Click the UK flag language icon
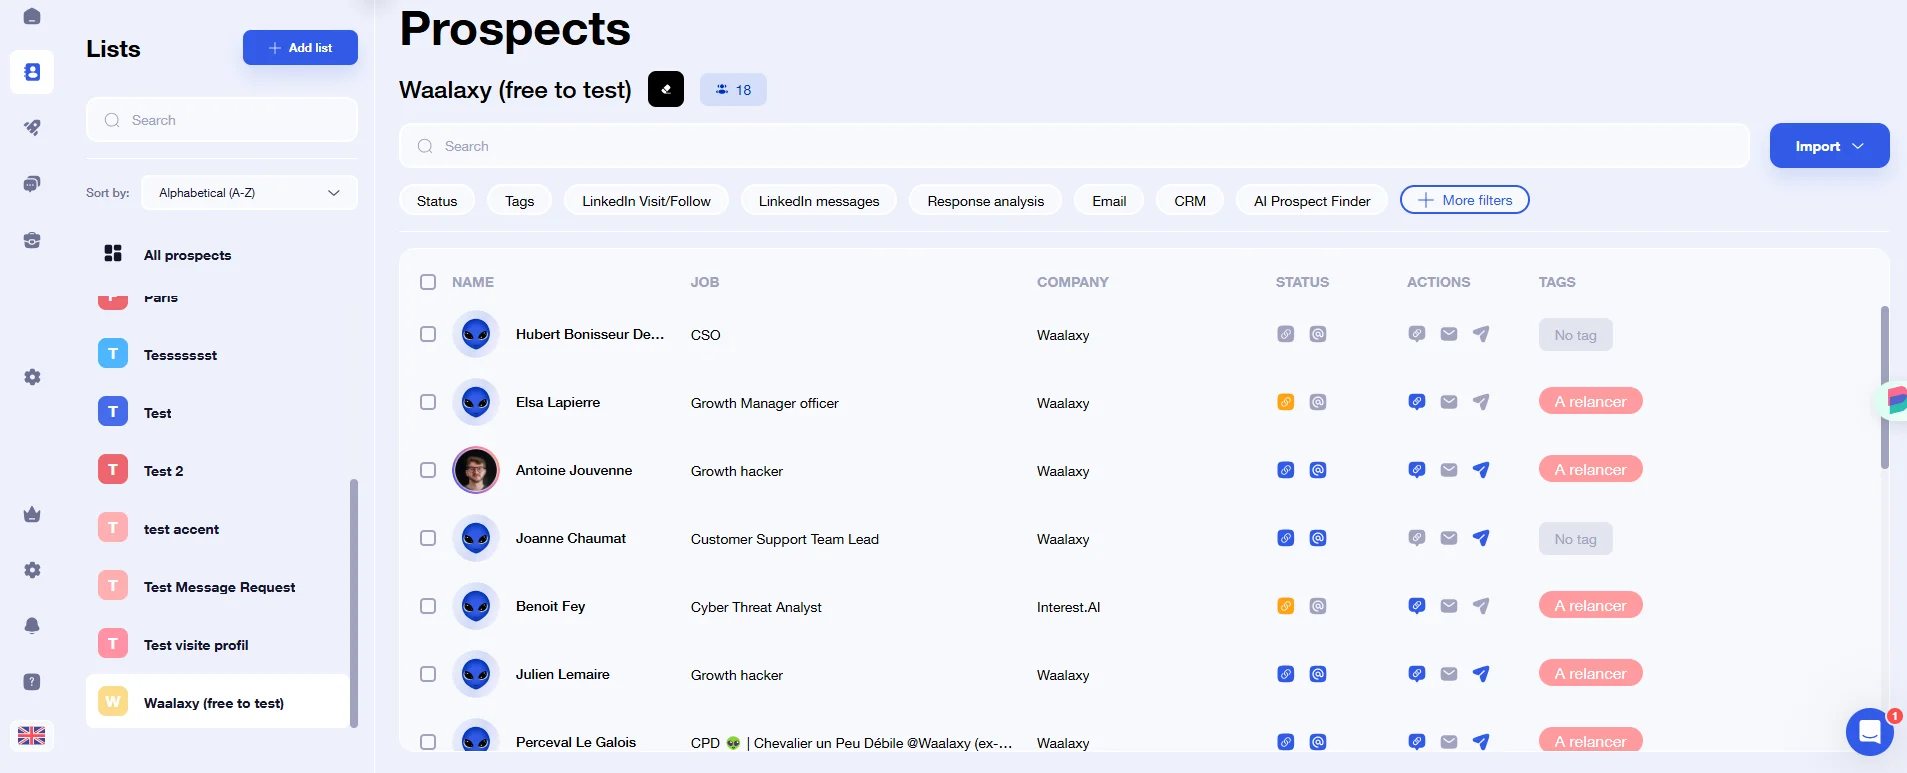The height and width of the screenshot is (773, 1907). (x=32, y=735)
